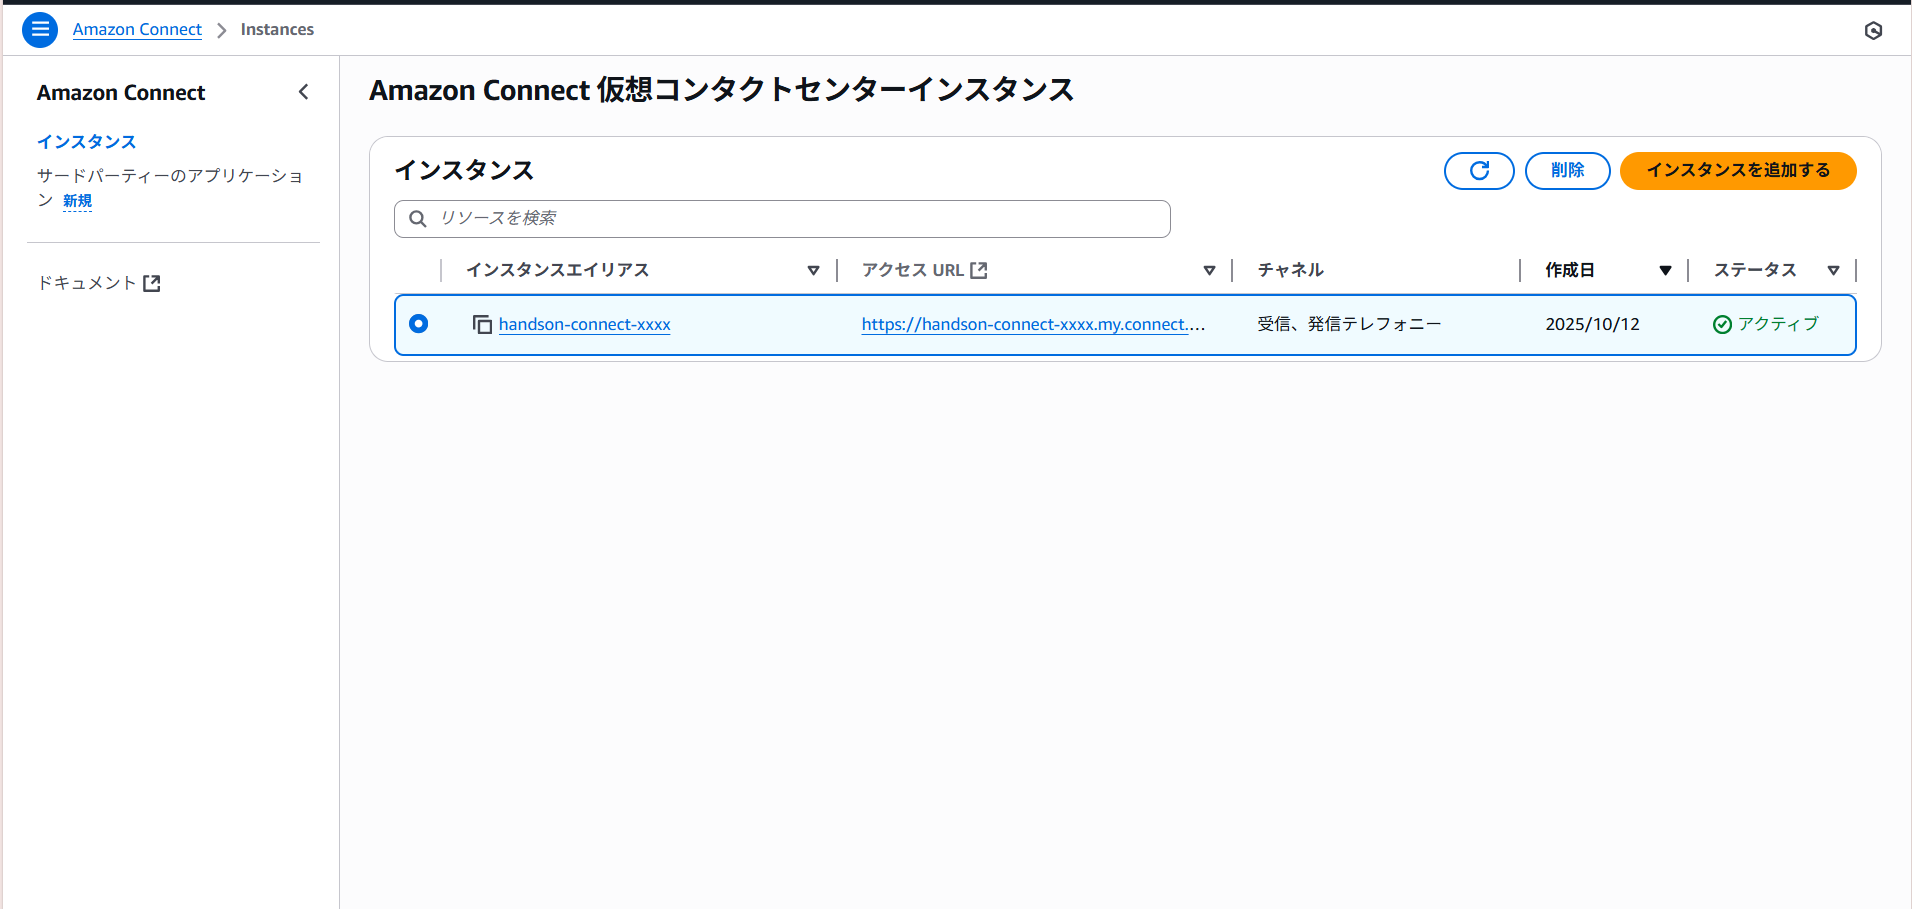Collapse the Amazon Connect side panel
Screen dimensions: 1912x909
coord(304,92)
